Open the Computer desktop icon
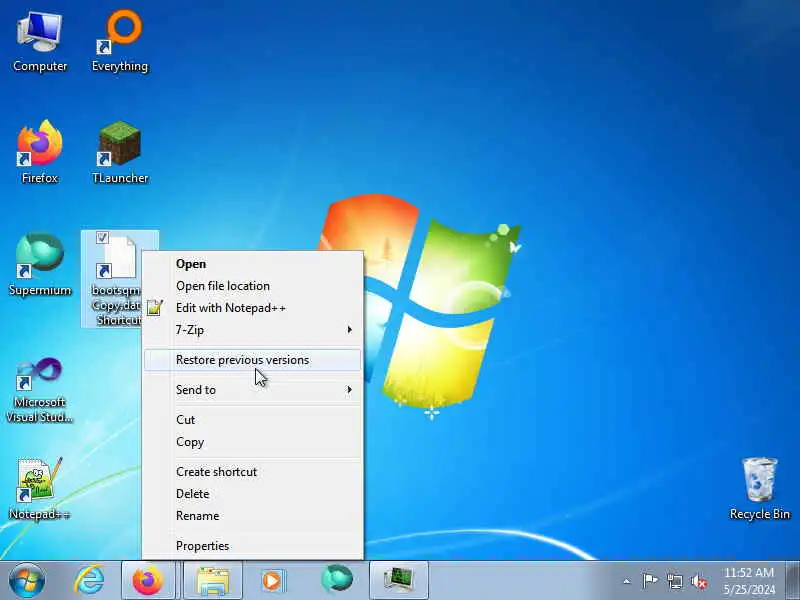Viewport: 800px width, 600px height. (x=40, y=43)
